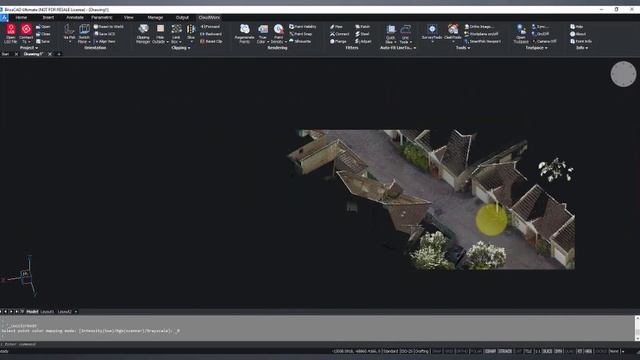Open the Manage ribbon tab

[x=155, y=18]
